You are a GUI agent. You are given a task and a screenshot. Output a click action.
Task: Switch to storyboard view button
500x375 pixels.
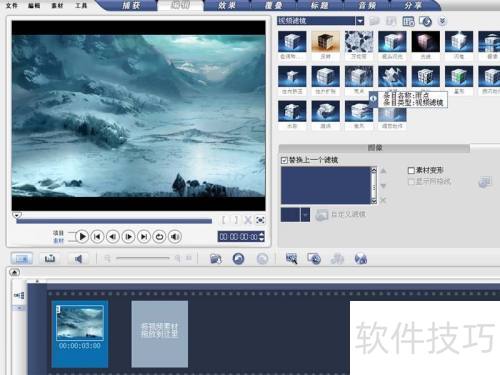click(22, 259)
